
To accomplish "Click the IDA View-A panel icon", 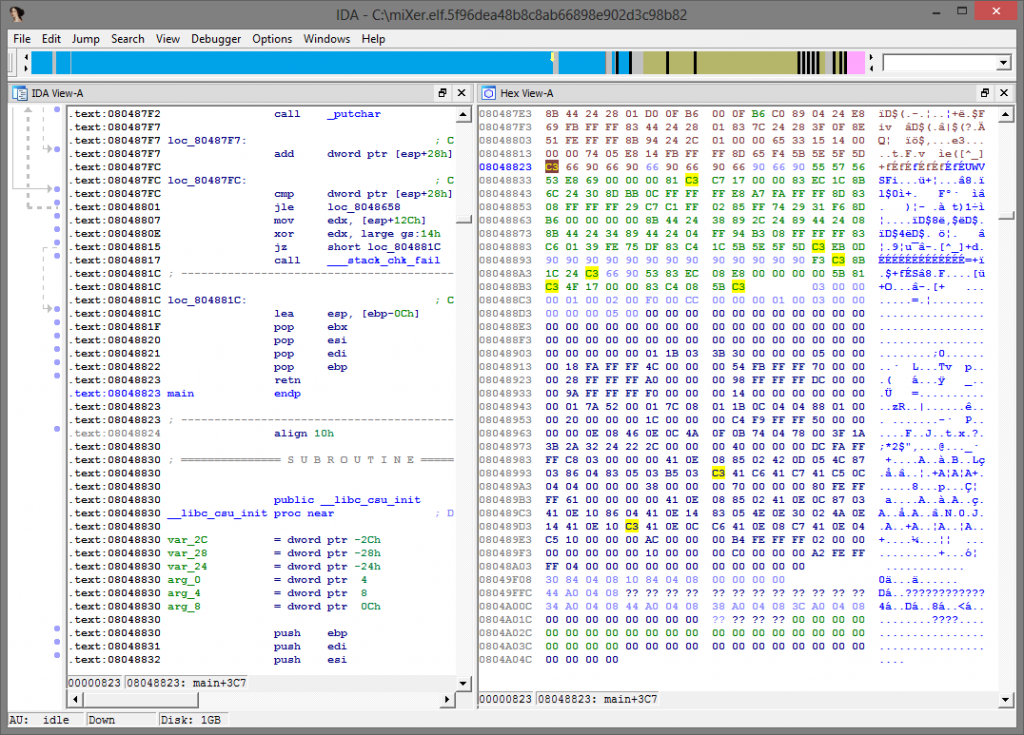I will click(x=20, y=93).
